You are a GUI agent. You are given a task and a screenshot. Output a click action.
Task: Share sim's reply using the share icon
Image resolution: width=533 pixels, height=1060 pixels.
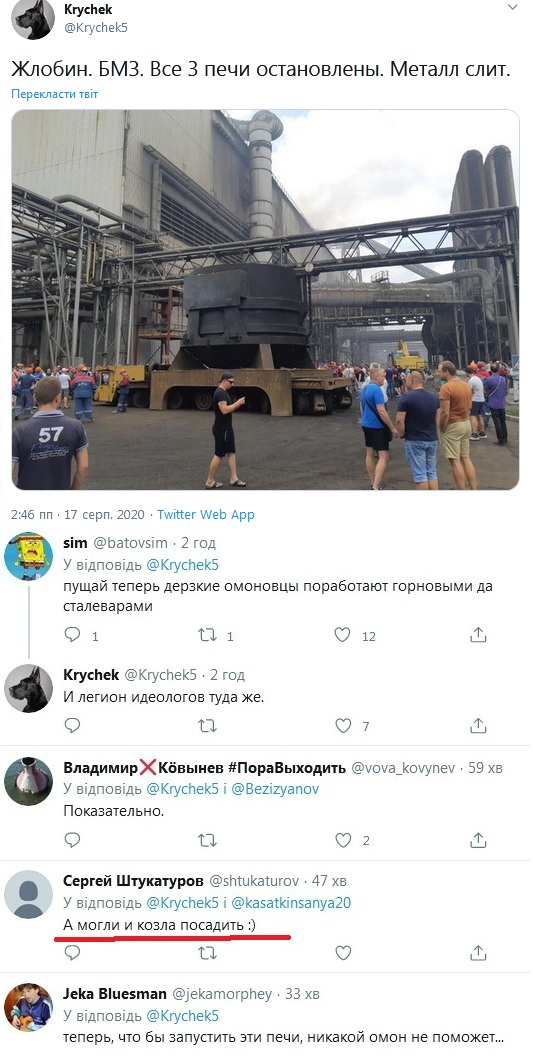(478, 634)
